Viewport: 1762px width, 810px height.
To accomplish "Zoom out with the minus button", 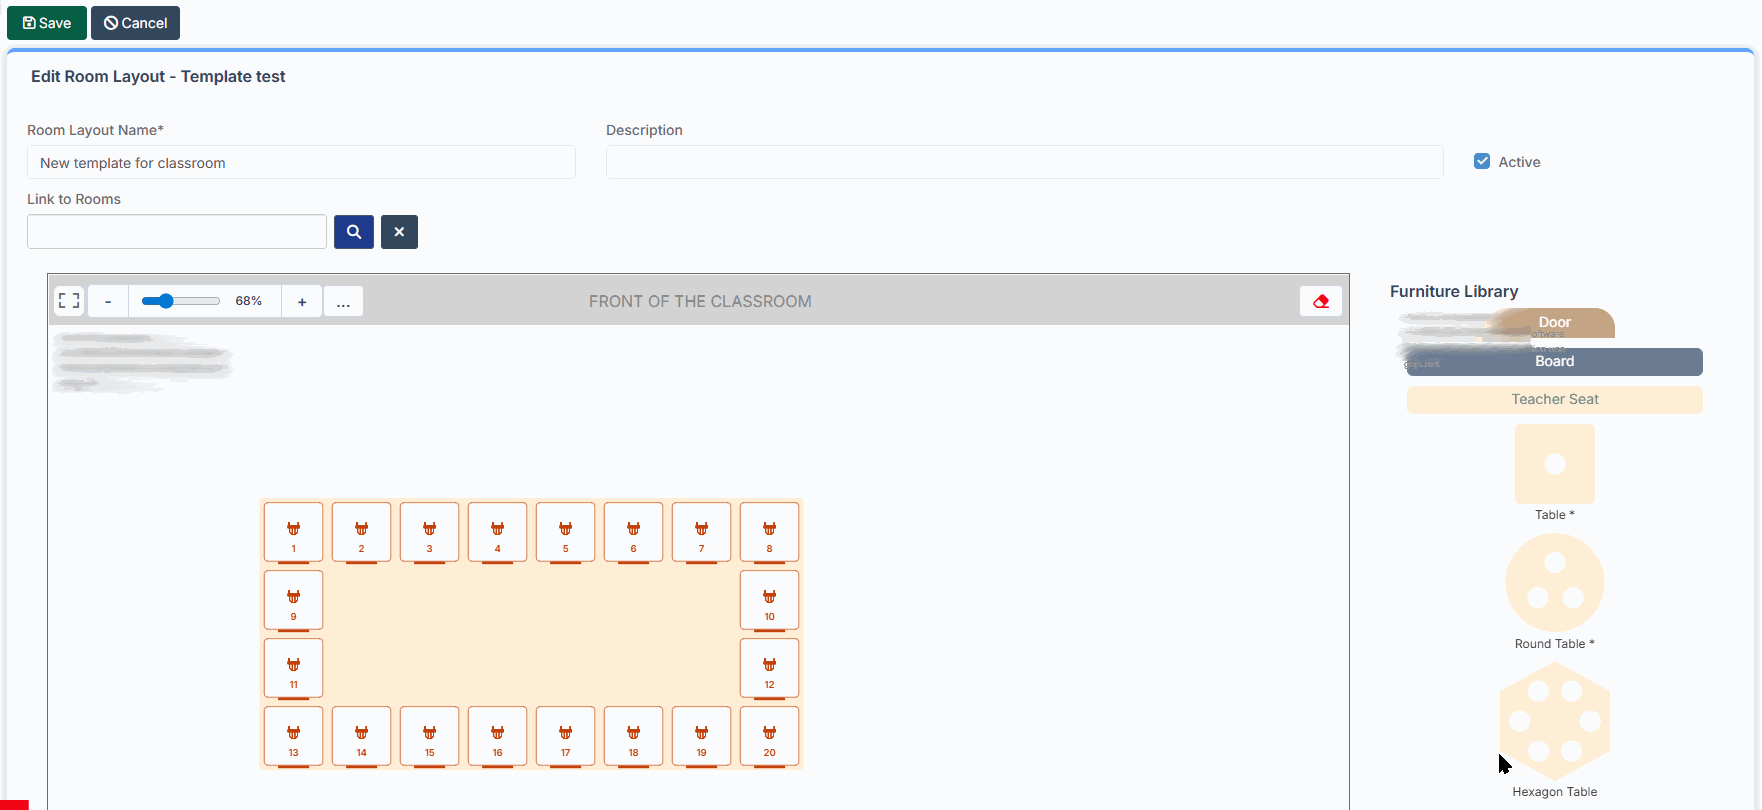I will pyautogui.click(x=108, y=301).
